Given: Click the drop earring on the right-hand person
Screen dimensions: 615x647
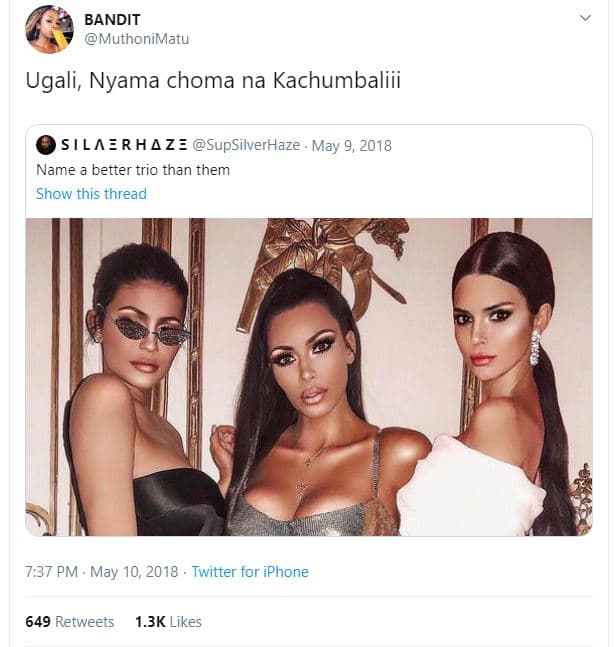Looking at the screenshot, I should [535, 348].
